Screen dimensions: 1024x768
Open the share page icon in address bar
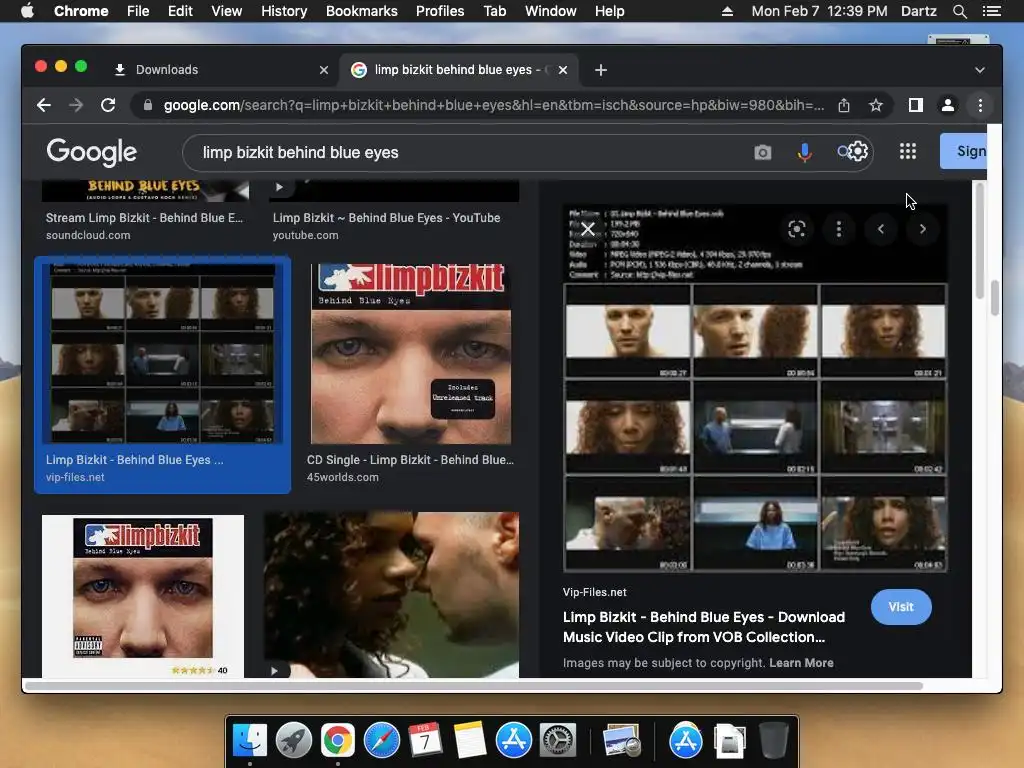[844, 105]
